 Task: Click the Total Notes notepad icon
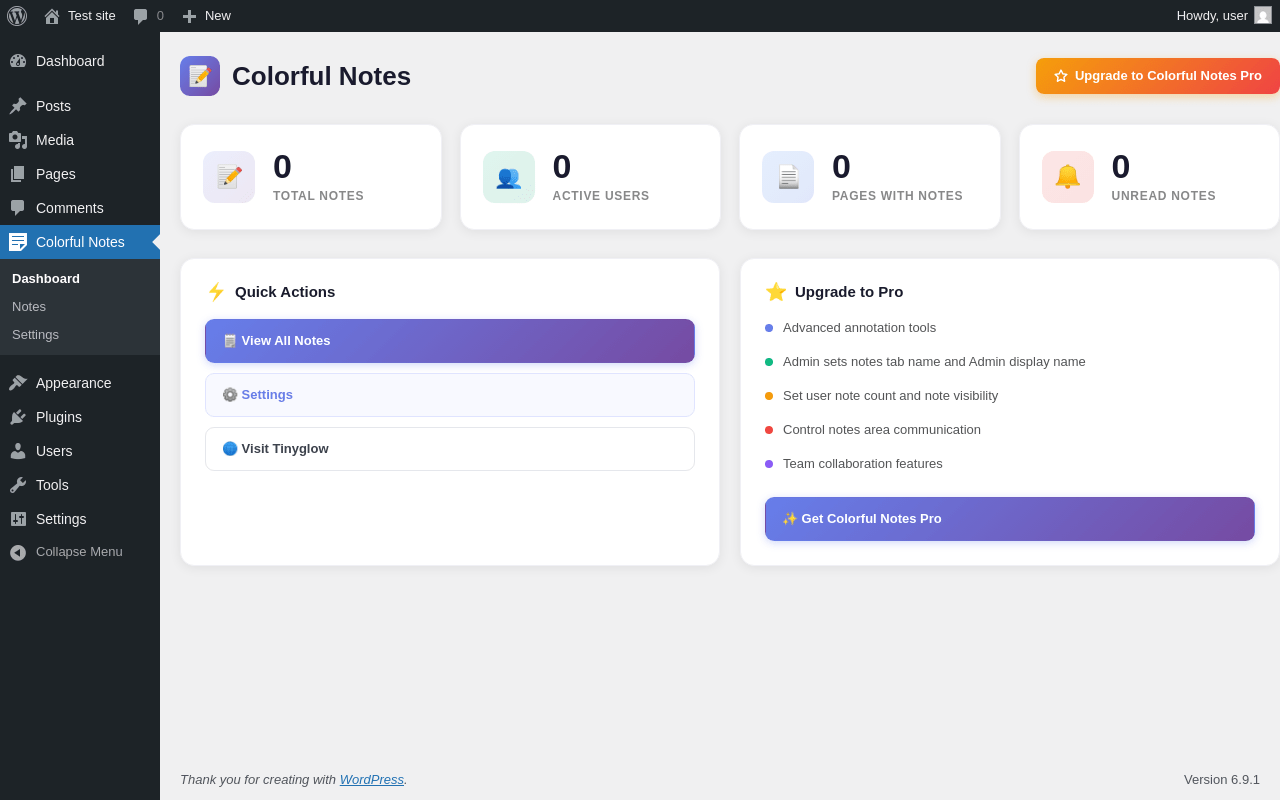[229, 177]
